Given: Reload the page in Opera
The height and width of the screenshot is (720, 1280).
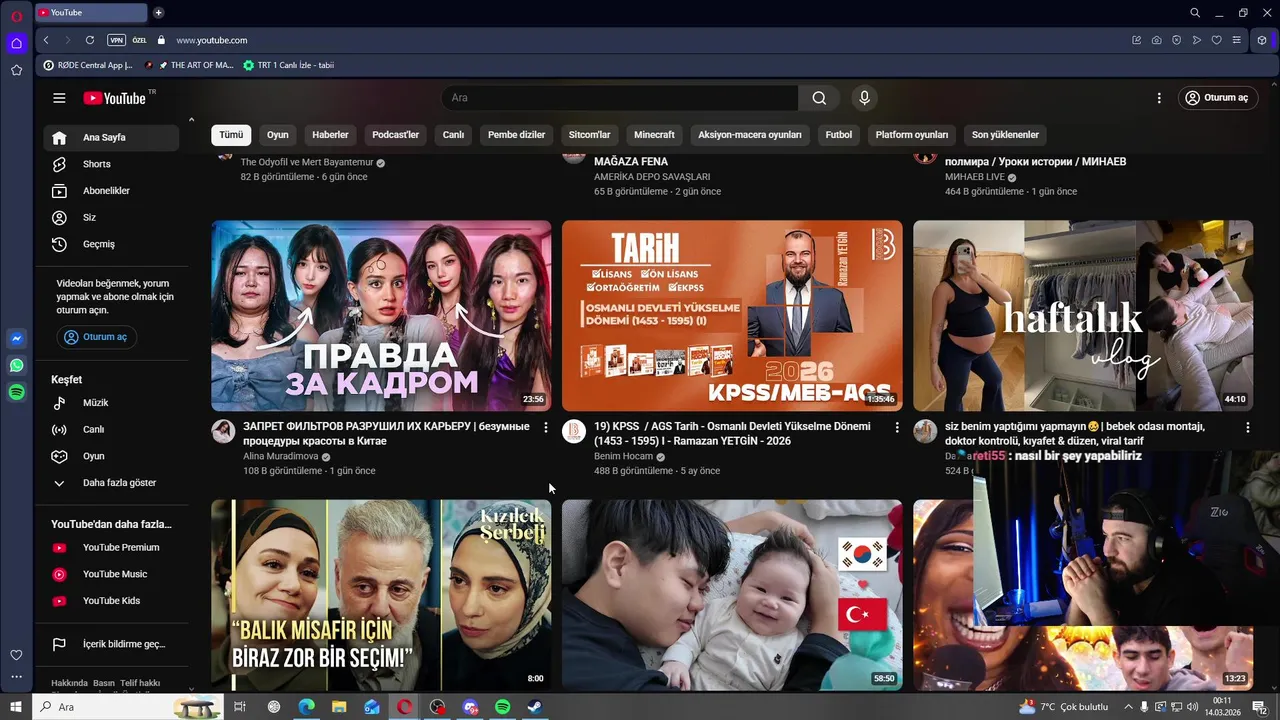Looking at the screenshot, I should [90, 40].
